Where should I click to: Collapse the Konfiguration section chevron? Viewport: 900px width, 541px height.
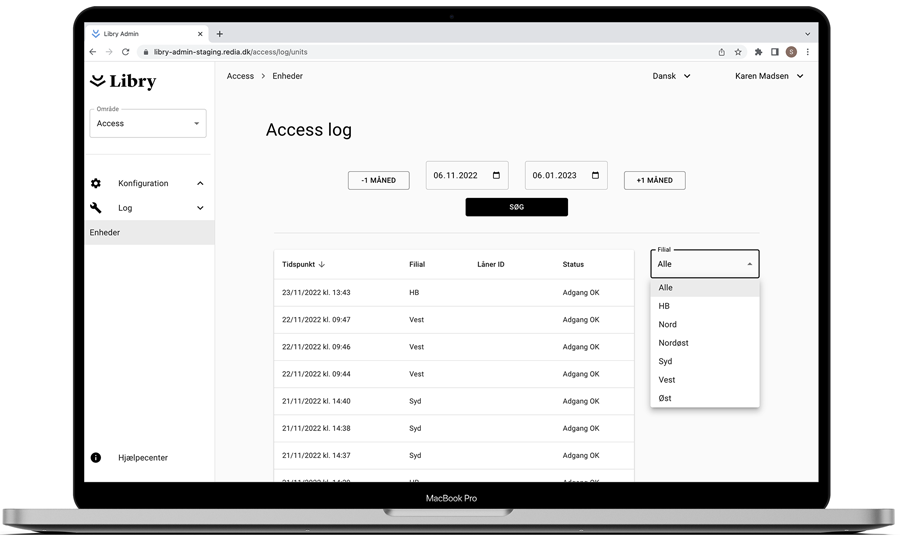coord(200,184)
